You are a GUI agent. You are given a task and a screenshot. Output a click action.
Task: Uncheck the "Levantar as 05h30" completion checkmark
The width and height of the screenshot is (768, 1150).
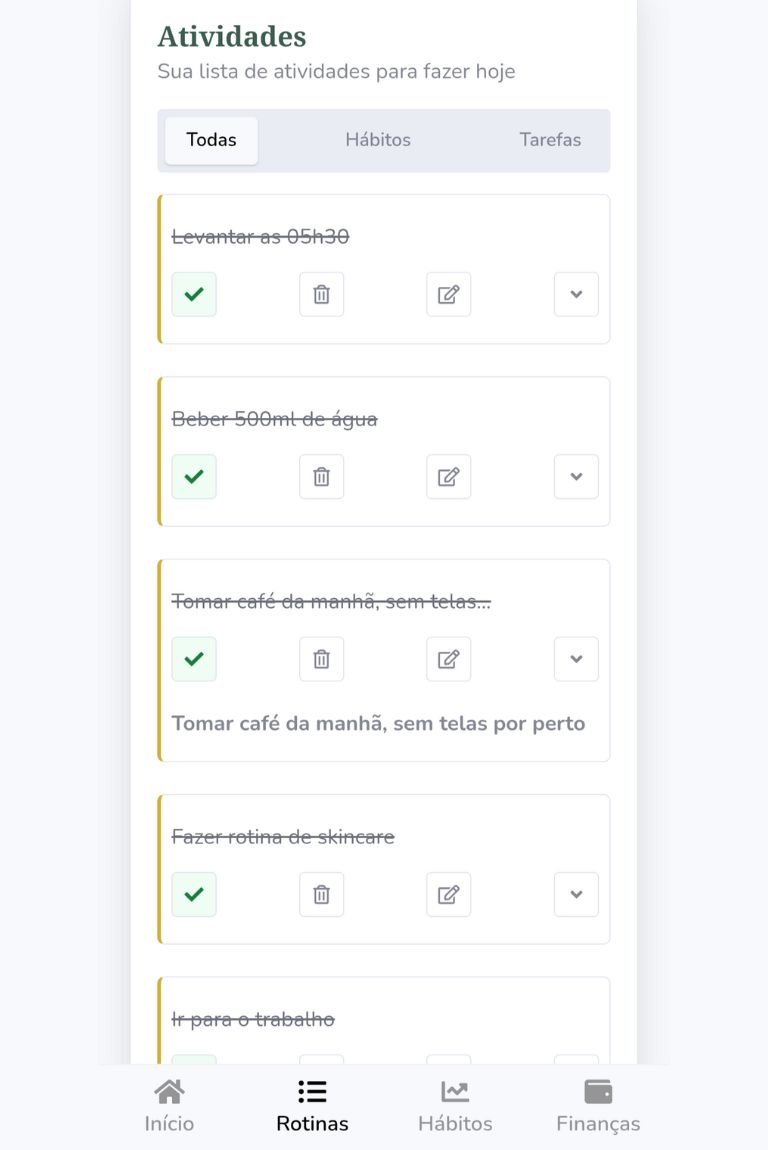(194, 294)
